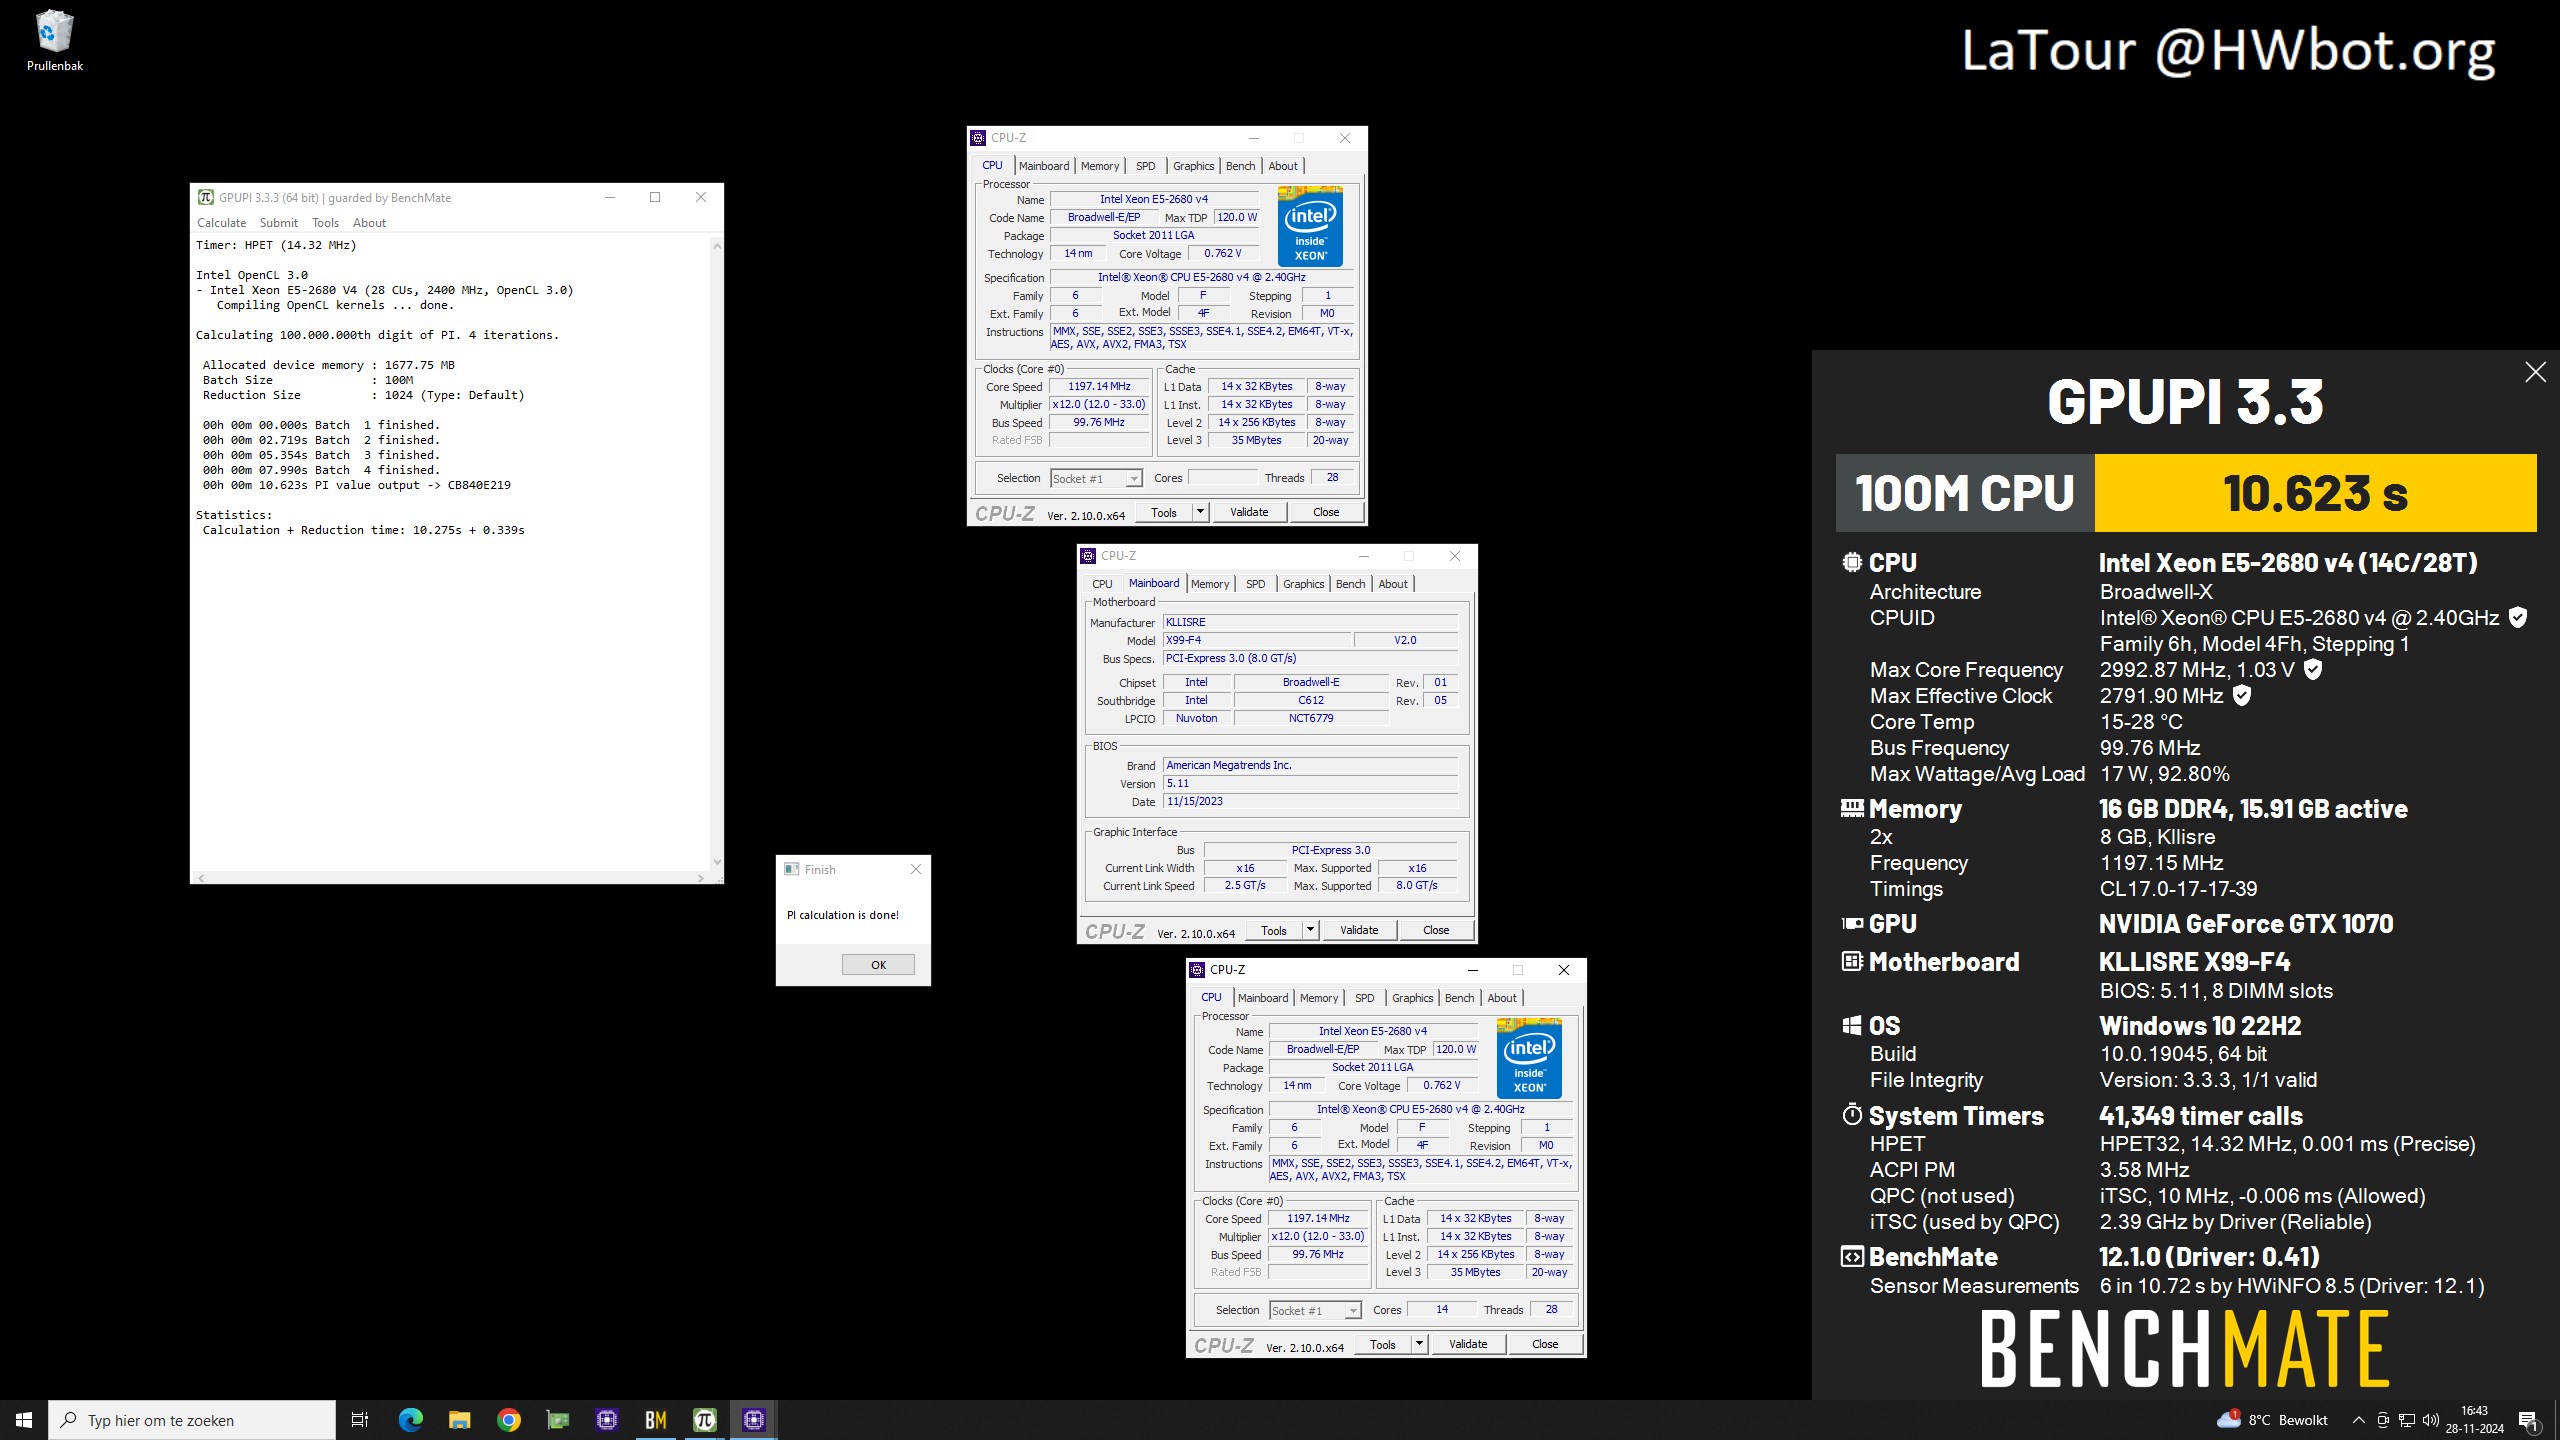Image resolution: width=2560 pixels, height=1440 pixels.
Task: Click GPUPI vertical scrollbar down arrow
Action: pos(717,862)
